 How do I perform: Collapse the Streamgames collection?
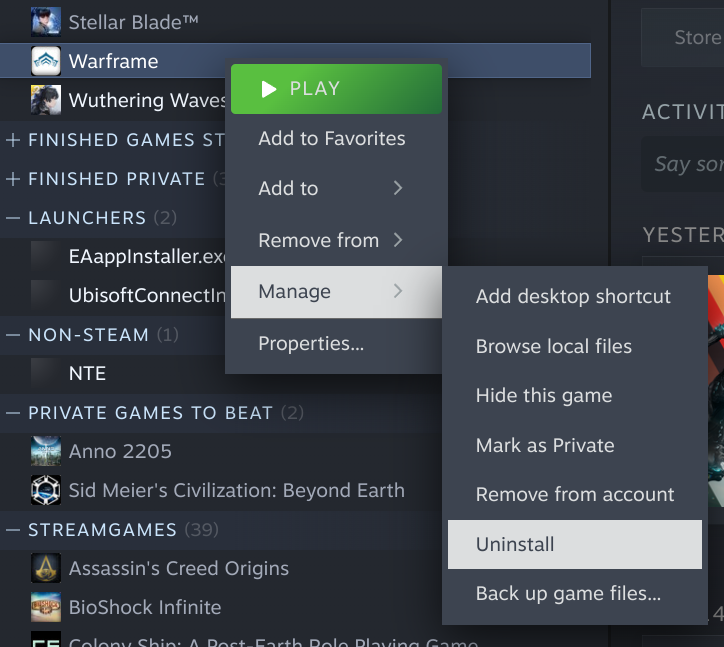click(13, 530)
